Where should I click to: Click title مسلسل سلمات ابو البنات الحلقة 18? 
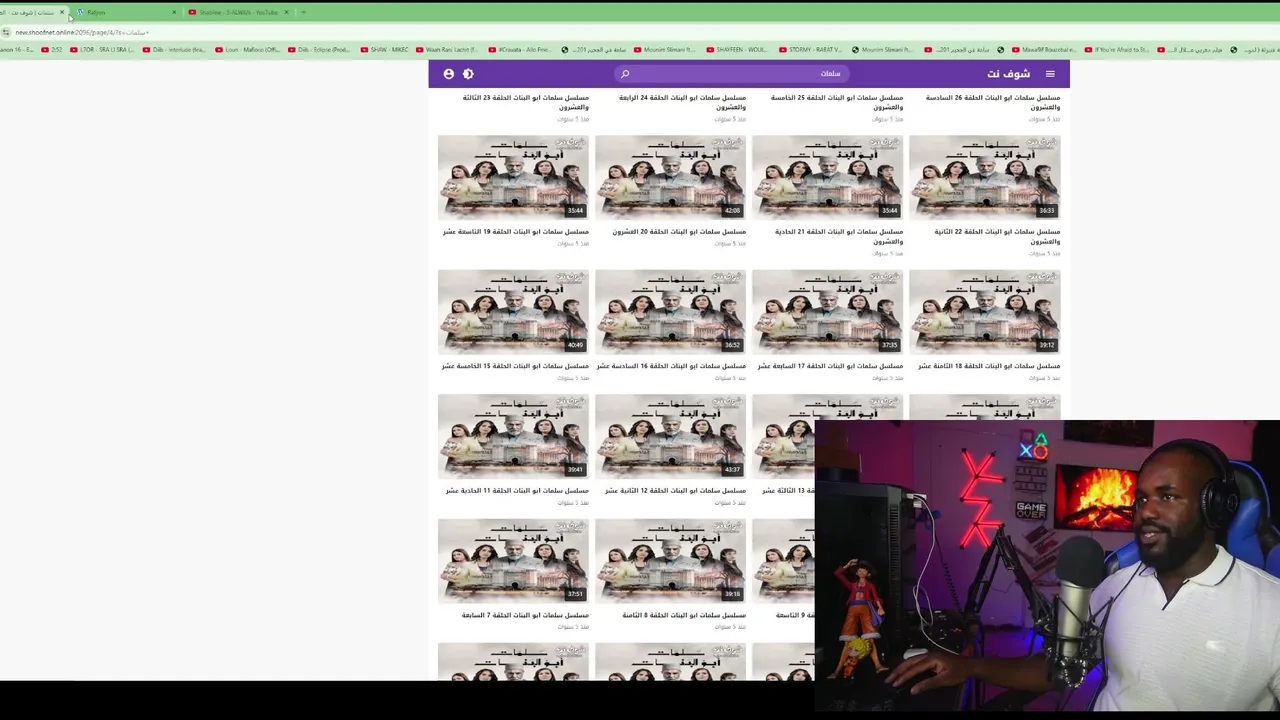[x=989, y=366]
